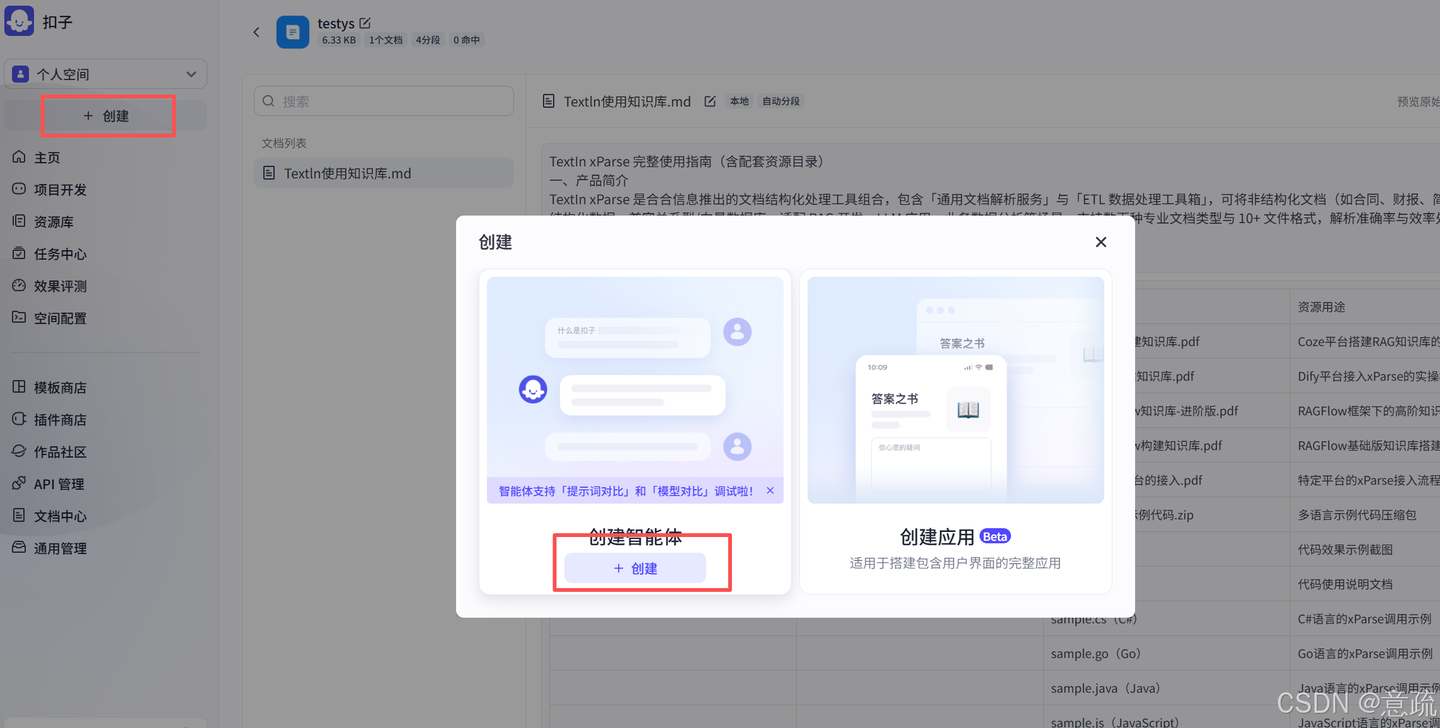
Task: Click the blue knowledge base document icon
Action: point(293,32)
